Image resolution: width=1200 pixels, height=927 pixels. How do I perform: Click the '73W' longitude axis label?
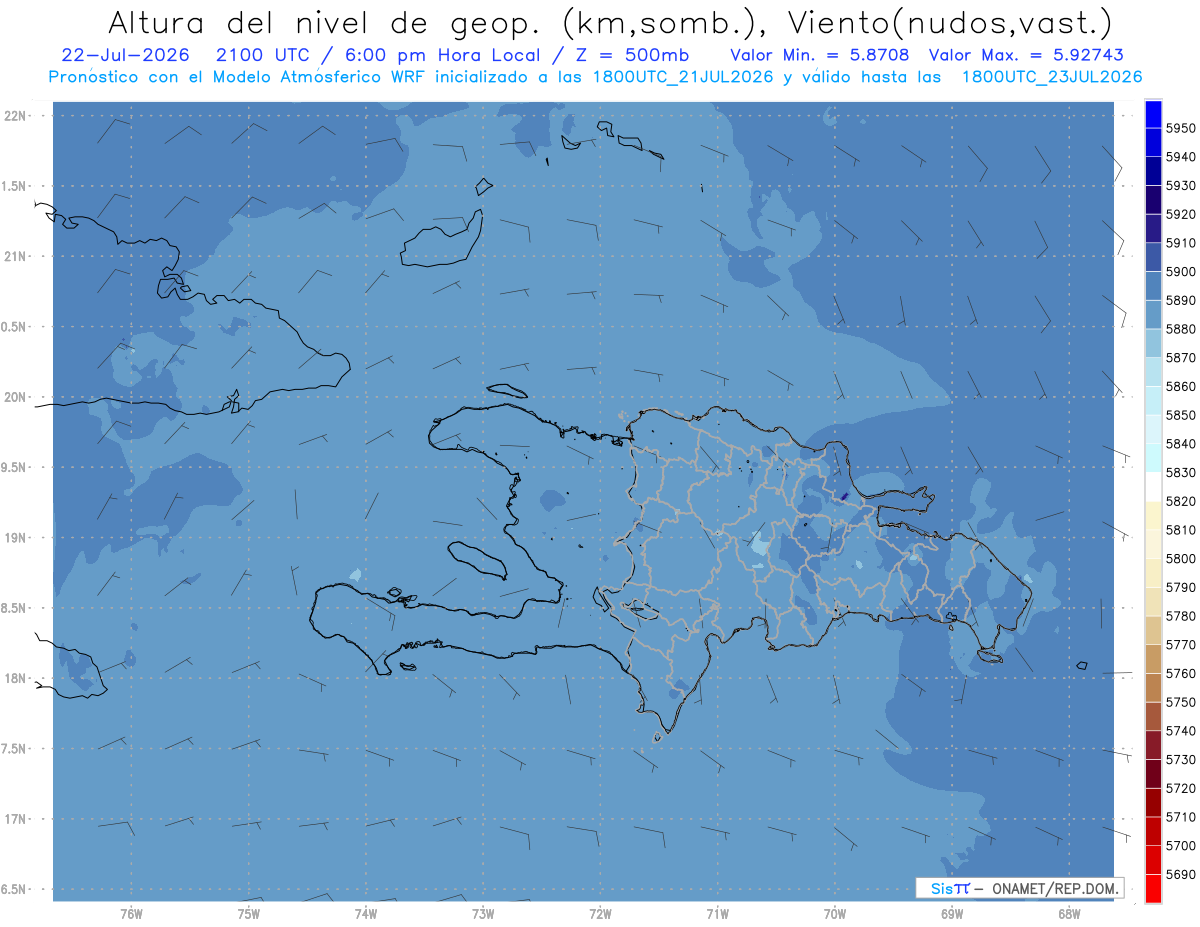click(483, 914)
